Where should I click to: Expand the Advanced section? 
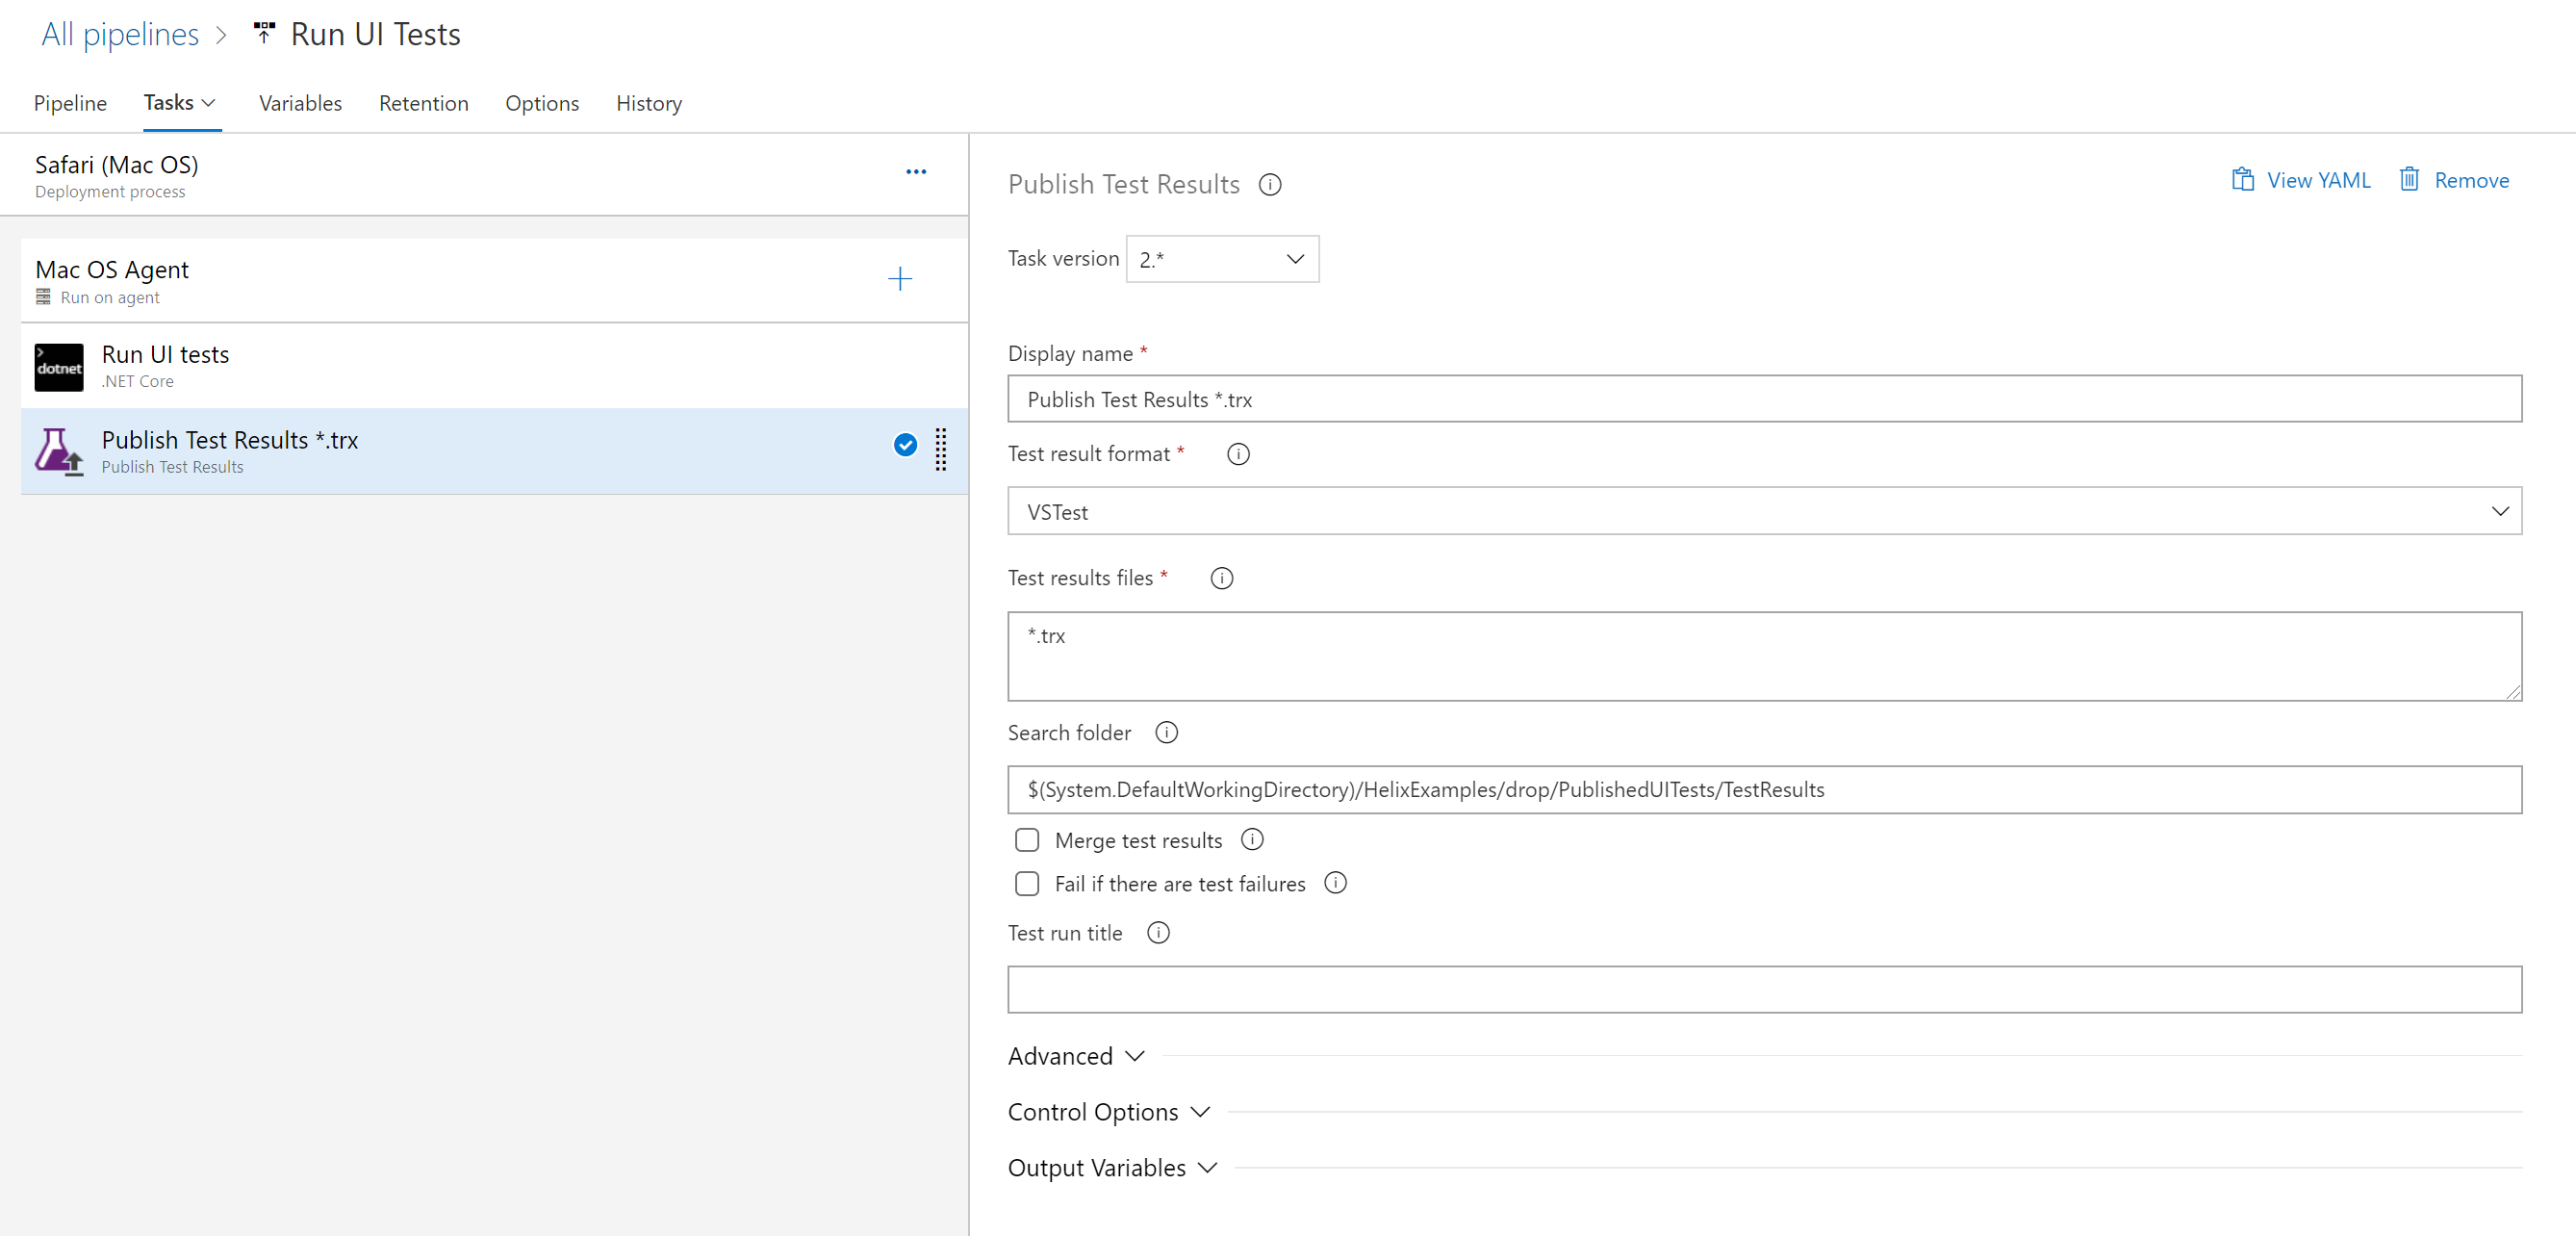tap(1075, 1056)
